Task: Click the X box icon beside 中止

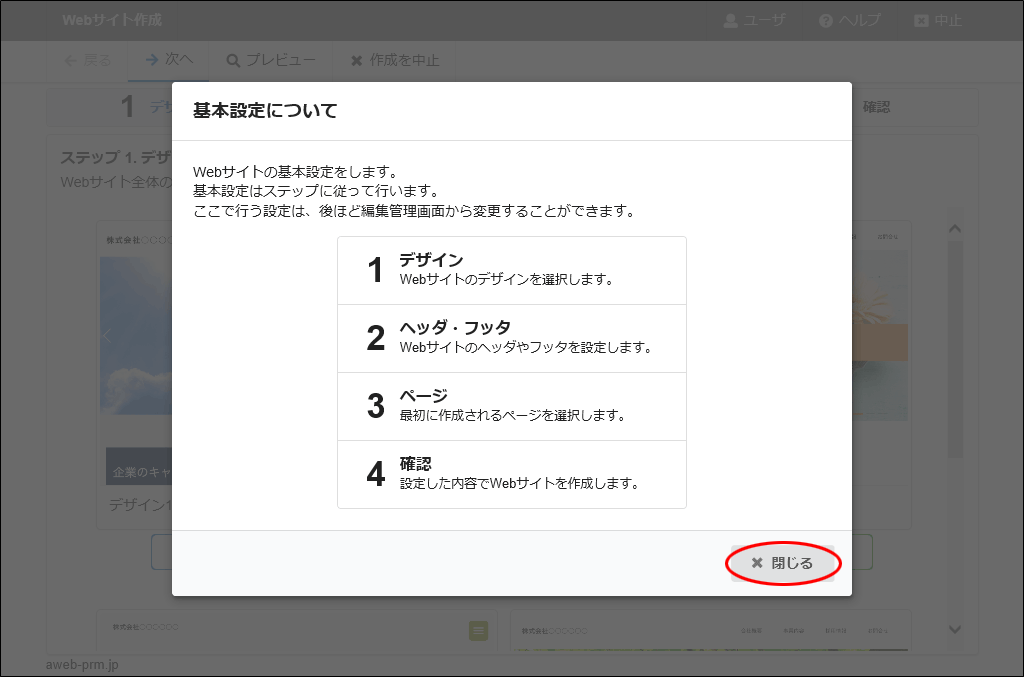Action: (x=921, y=21)
